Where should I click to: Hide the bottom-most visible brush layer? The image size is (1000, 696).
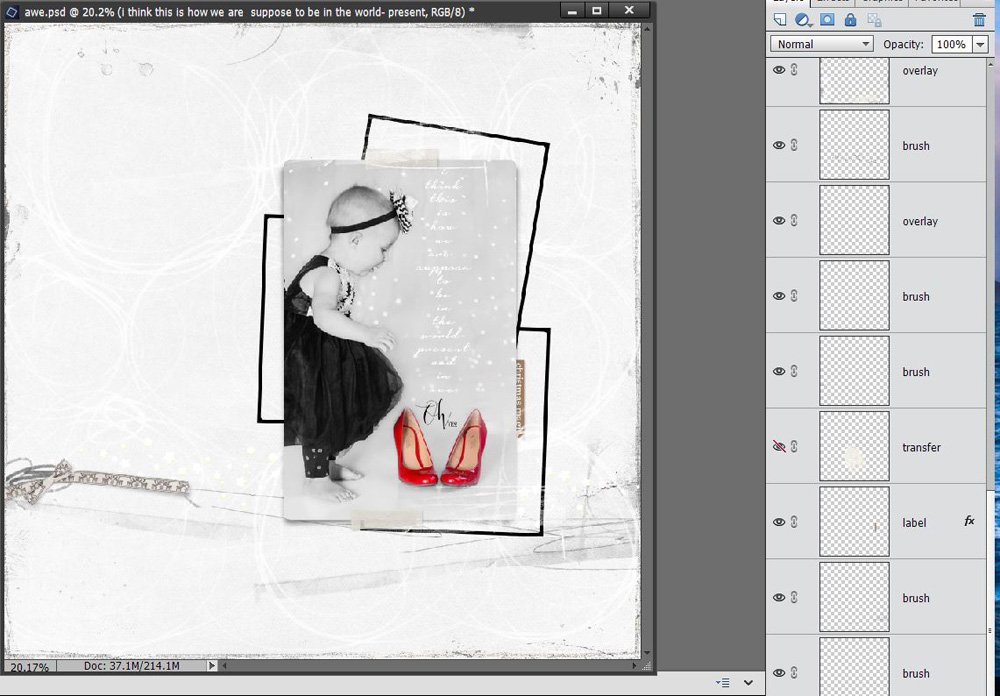[x=779, y=672]
